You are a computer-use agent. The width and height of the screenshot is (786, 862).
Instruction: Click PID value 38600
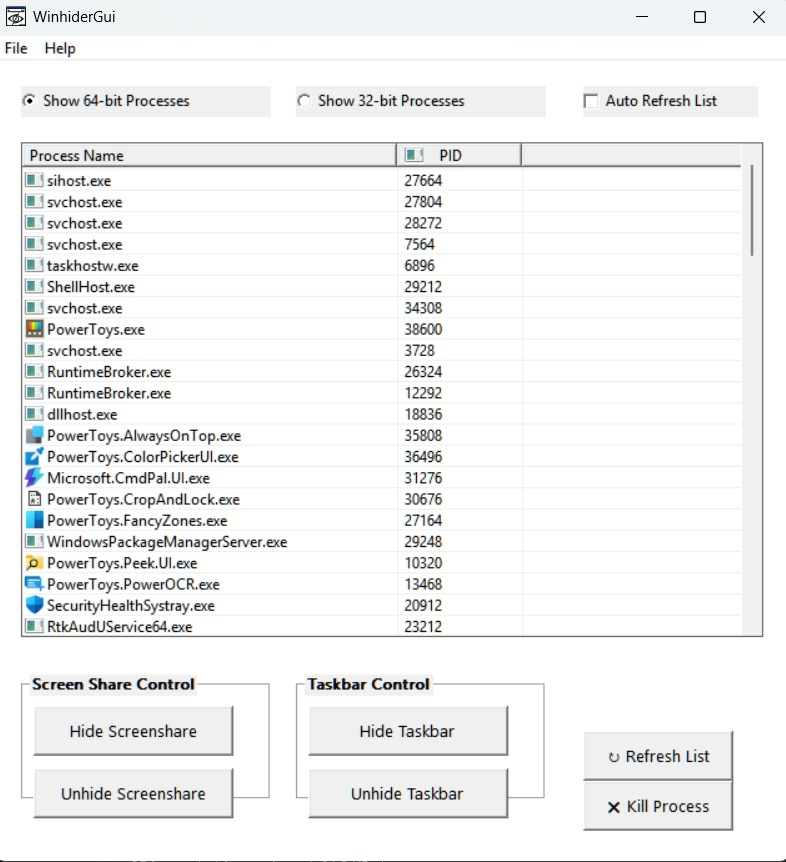(423, 329)
